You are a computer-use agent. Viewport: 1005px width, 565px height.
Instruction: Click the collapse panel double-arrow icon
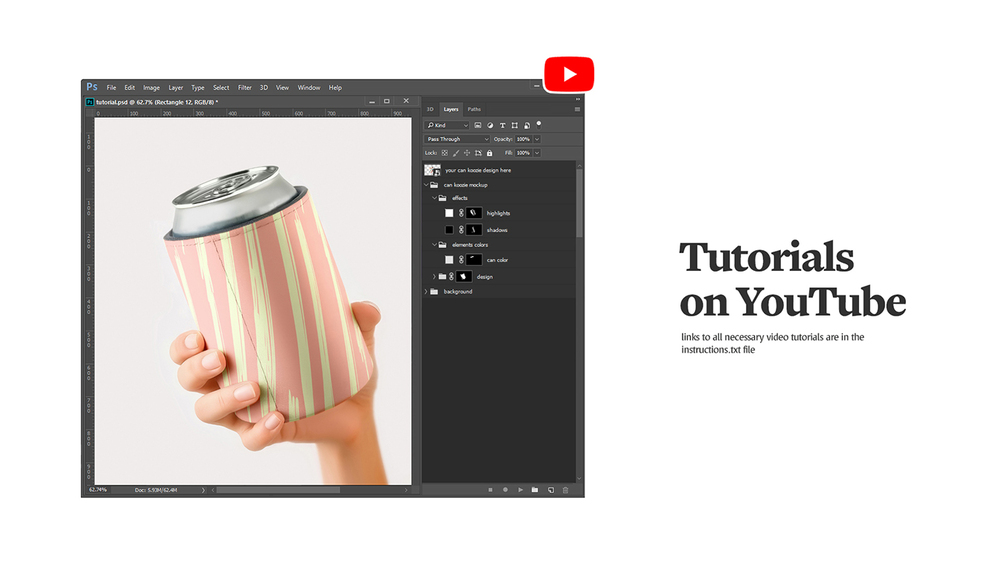tap(577, 99)
